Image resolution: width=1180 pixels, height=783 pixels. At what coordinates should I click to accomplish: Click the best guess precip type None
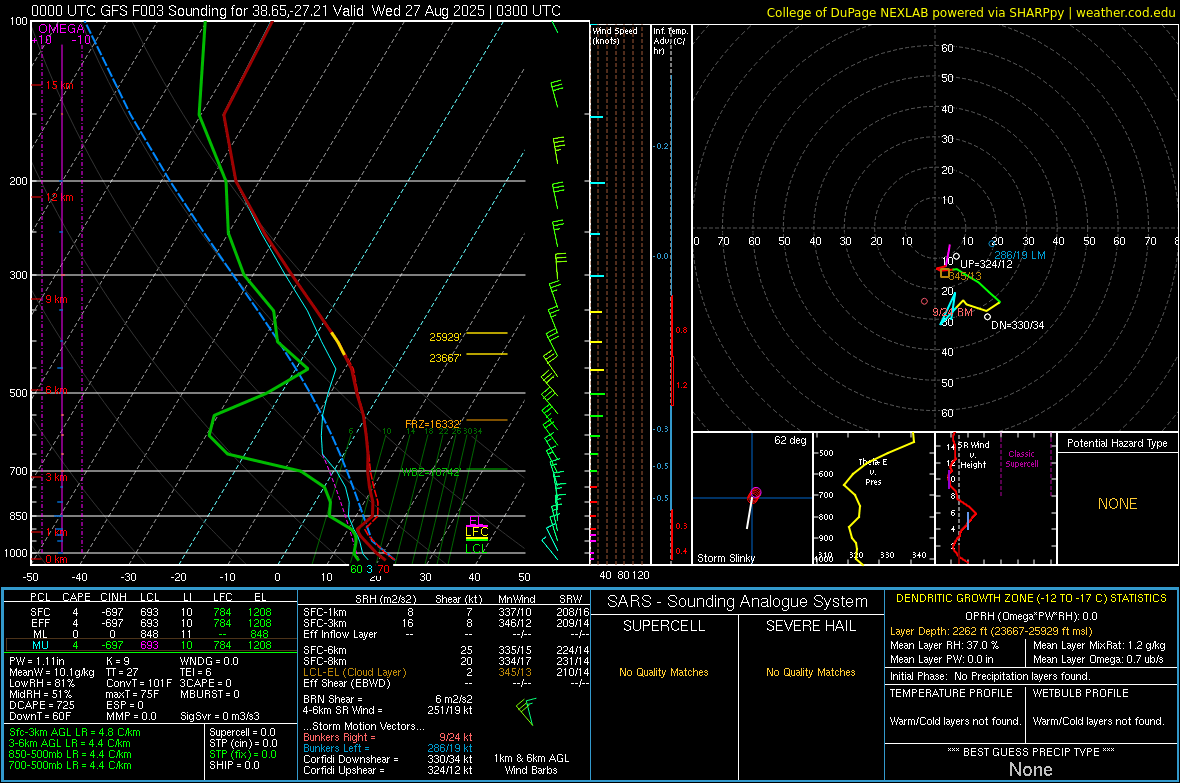(1030, 769)
